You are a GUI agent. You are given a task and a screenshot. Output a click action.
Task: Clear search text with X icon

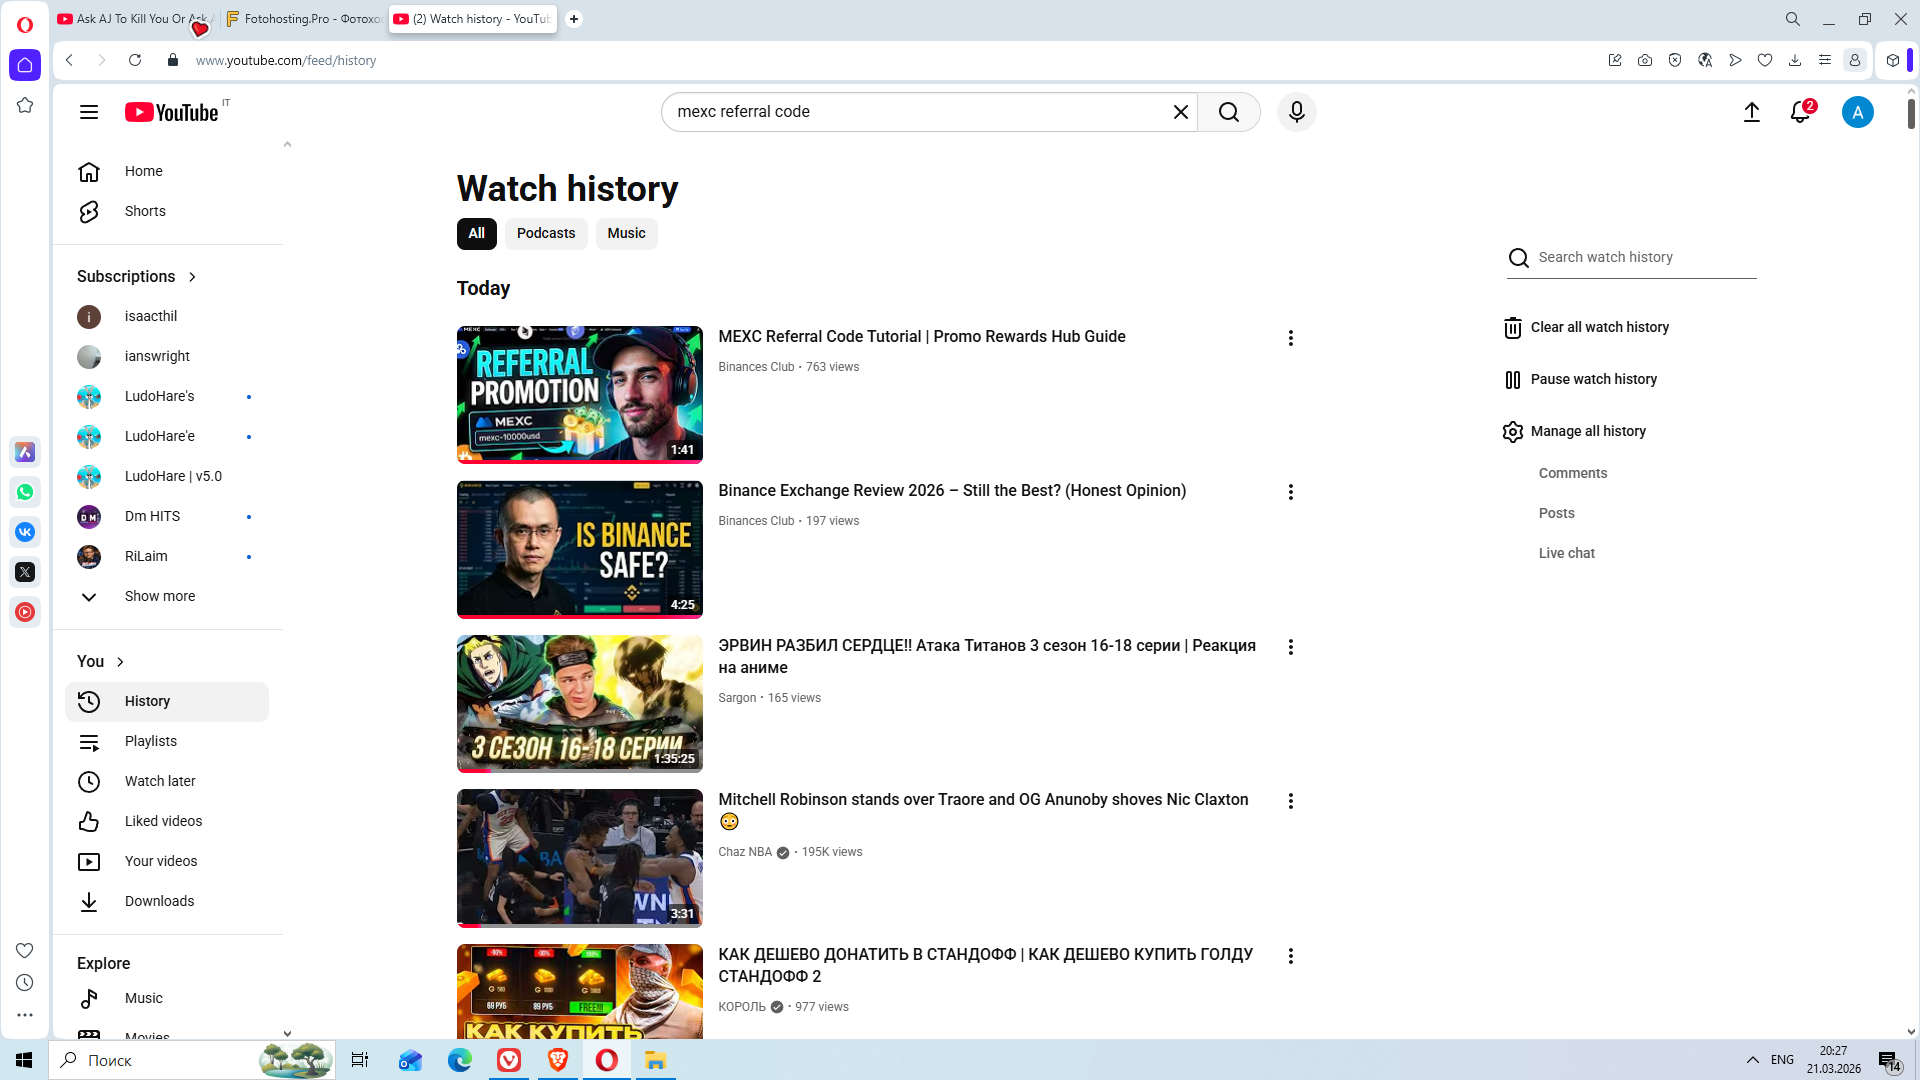1180,112
